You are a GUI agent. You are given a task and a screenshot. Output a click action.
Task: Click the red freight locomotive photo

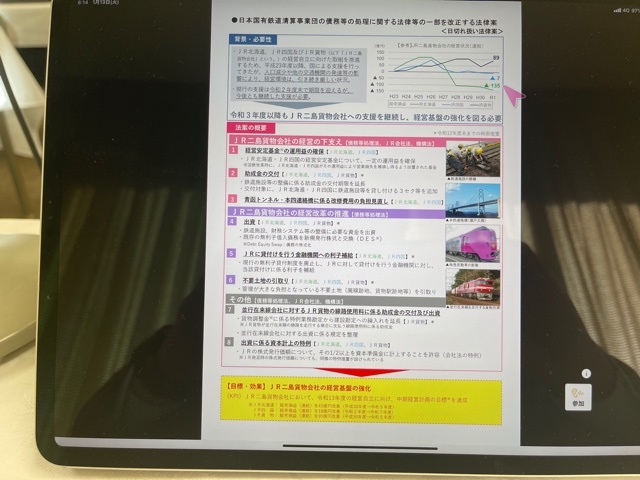473,287
